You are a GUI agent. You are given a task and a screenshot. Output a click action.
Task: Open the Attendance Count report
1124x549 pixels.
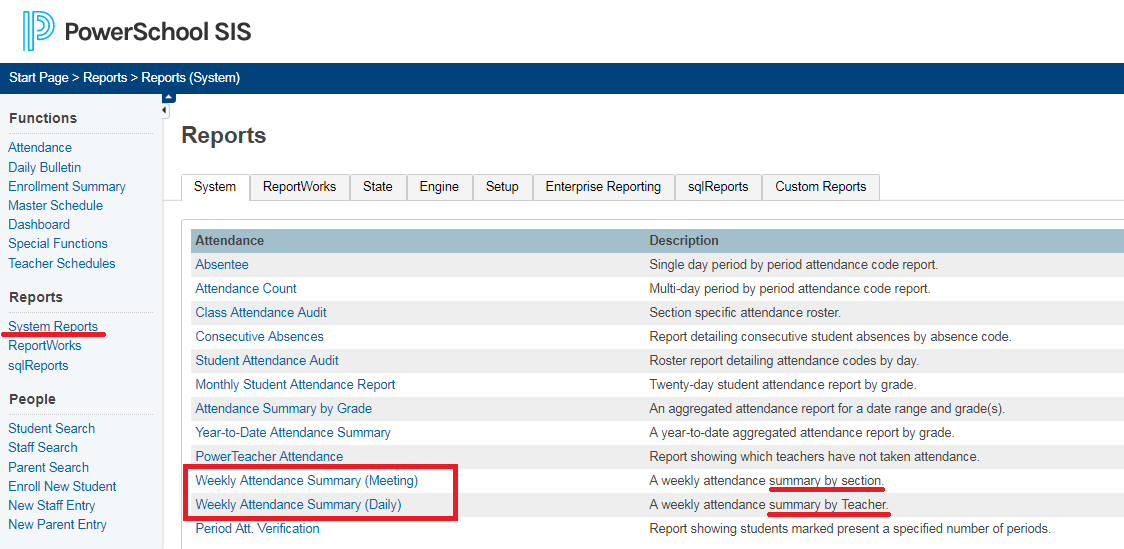click(x=246, y=288)
